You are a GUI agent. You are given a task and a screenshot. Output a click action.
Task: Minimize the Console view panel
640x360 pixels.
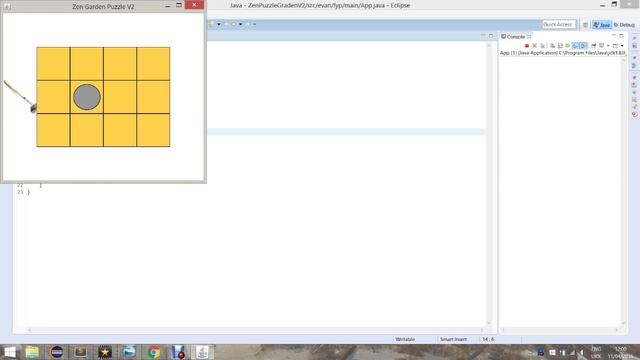pos(613,36)
